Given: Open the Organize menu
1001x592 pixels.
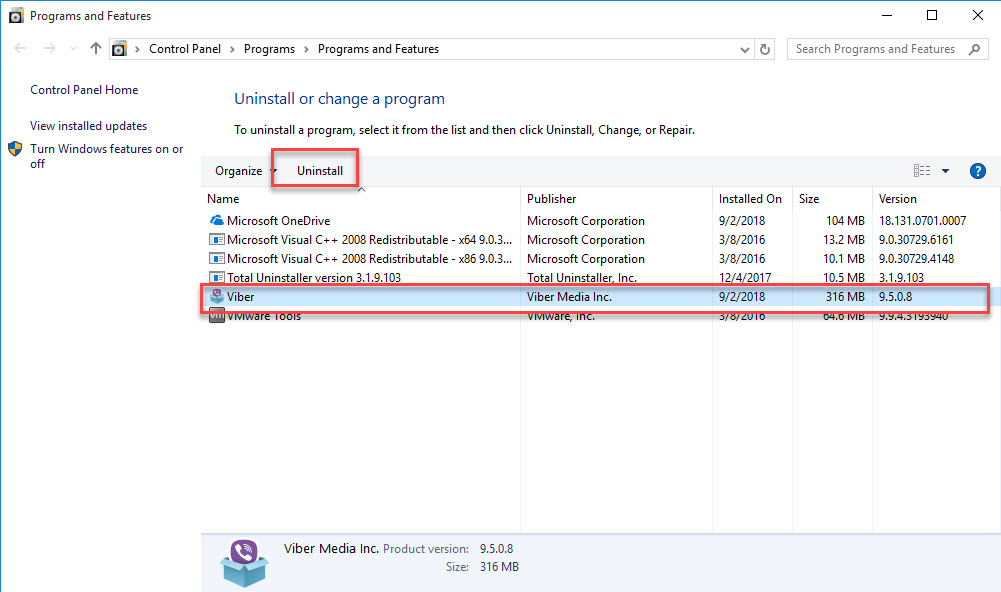Looking at the screenshot, I should [x=245, y=171].
